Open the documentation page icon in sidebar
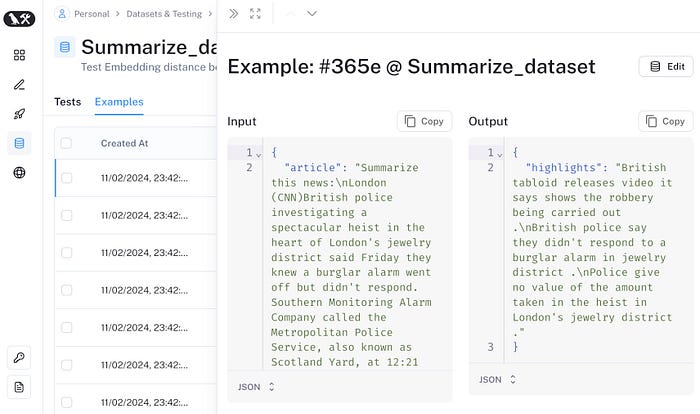 pos(19,387)
